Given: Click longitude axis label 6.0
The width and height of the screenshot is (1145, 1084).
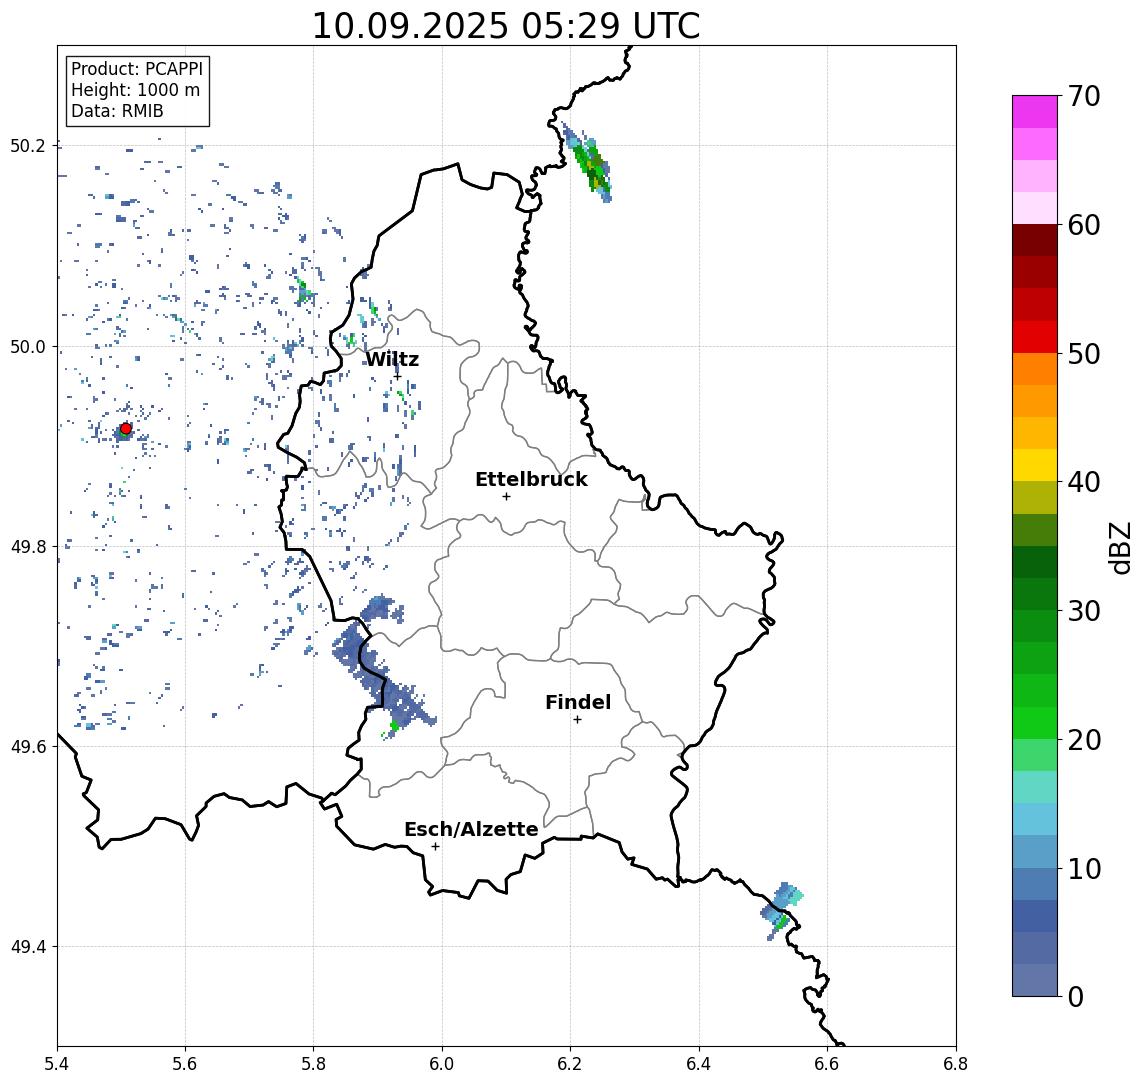Looking at the screenshot, I should click(x=442, y=1064).
